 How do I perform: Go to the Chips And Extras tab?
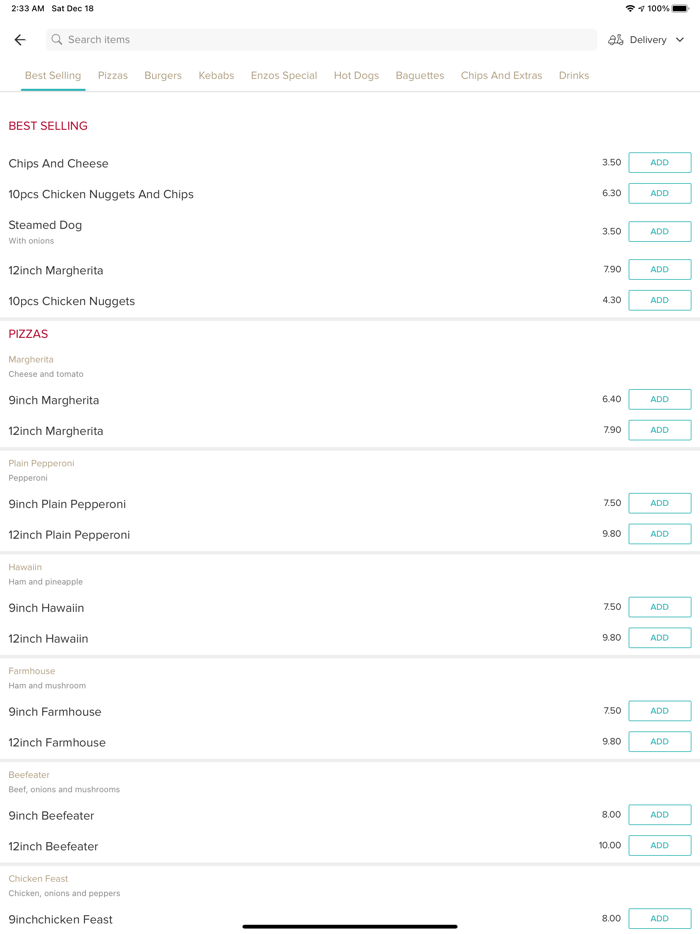coord(501,75)
